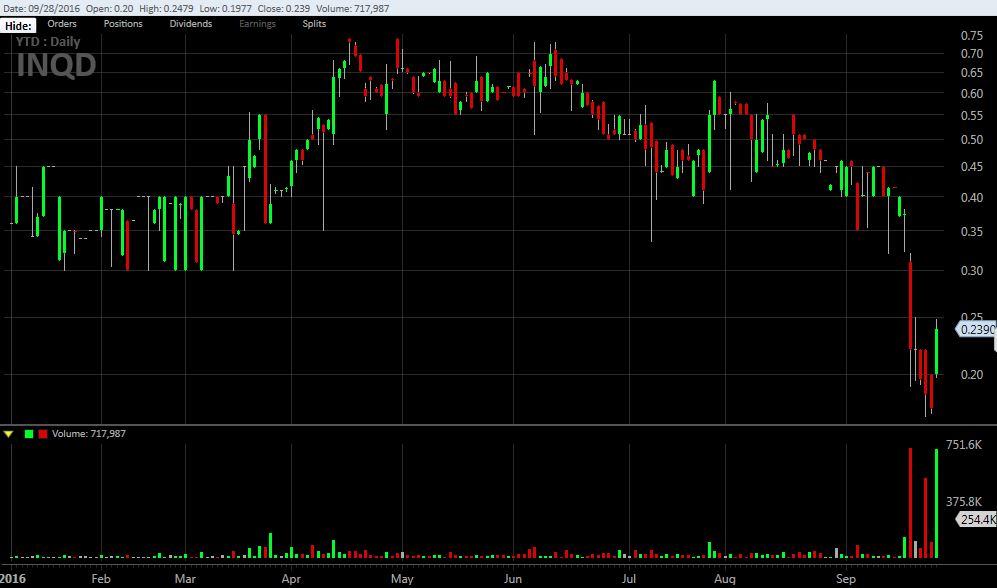Select the 0.2390 current price marker
Image resolution: width=997 pixels, height=588 pixels.
click(976, 329)
